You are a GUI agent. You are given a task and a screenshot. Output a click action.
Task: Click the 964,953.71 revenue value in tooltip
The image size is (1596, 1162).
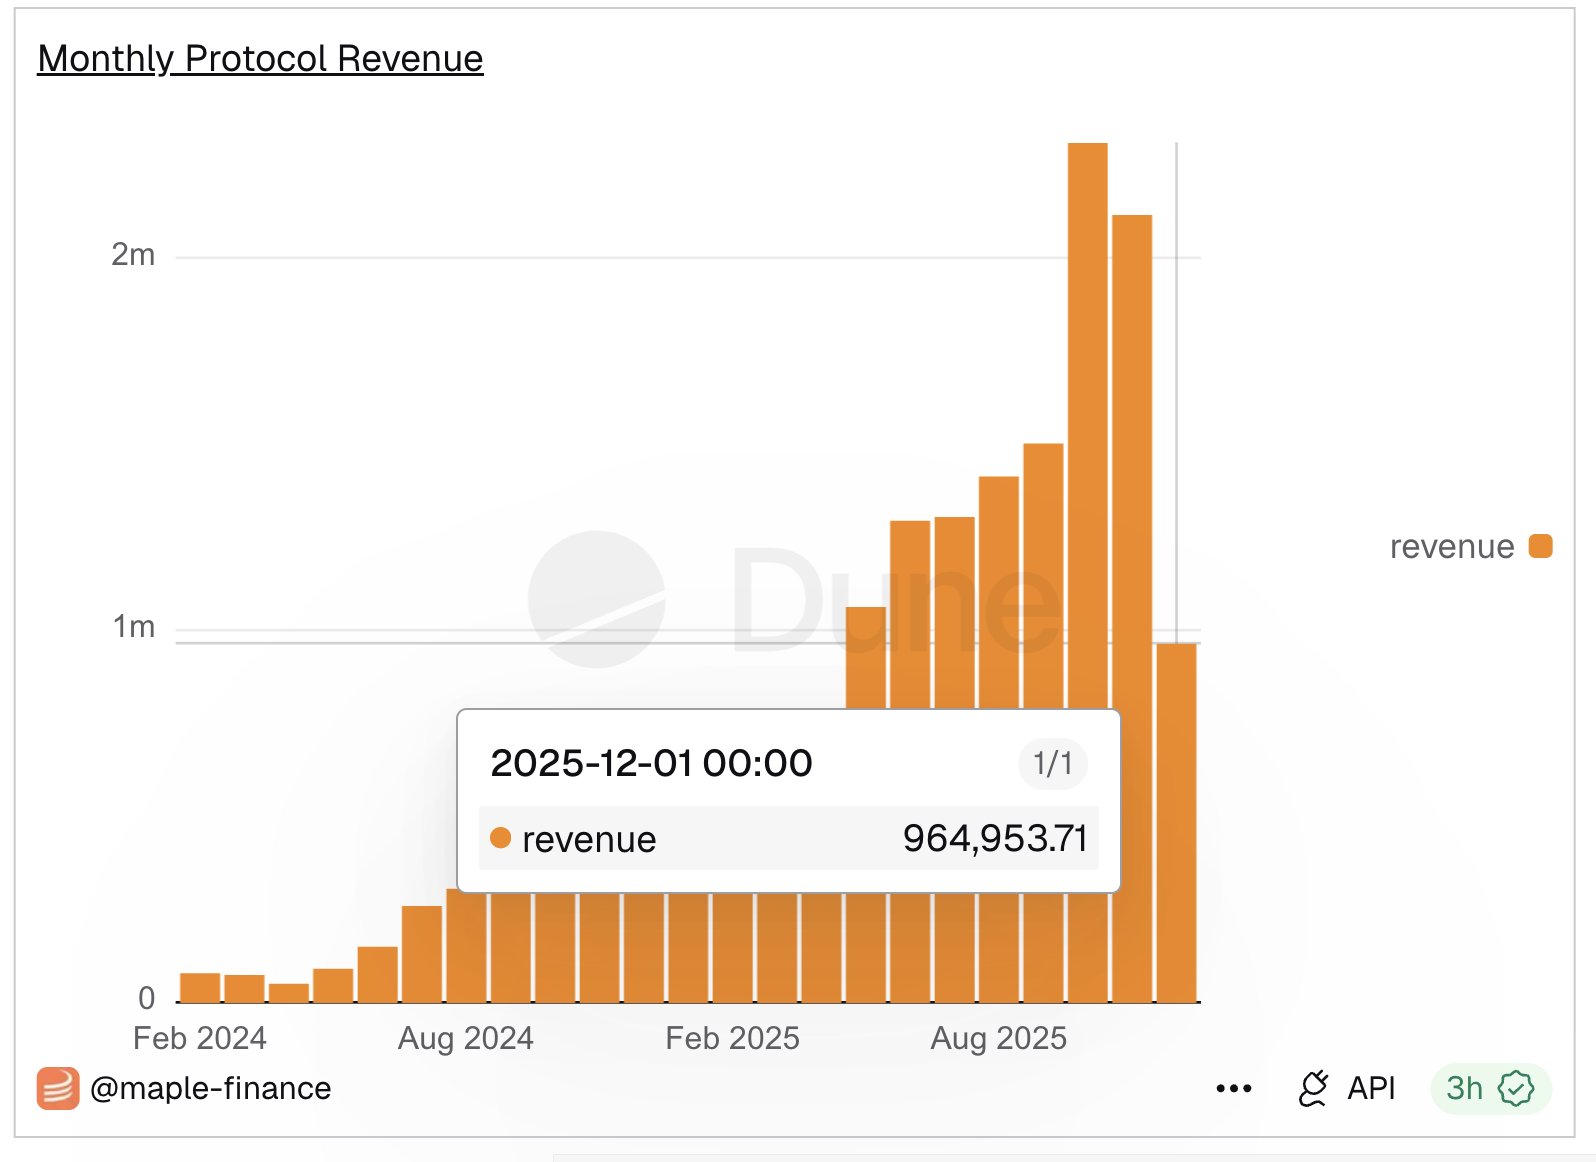click(994, 838)
